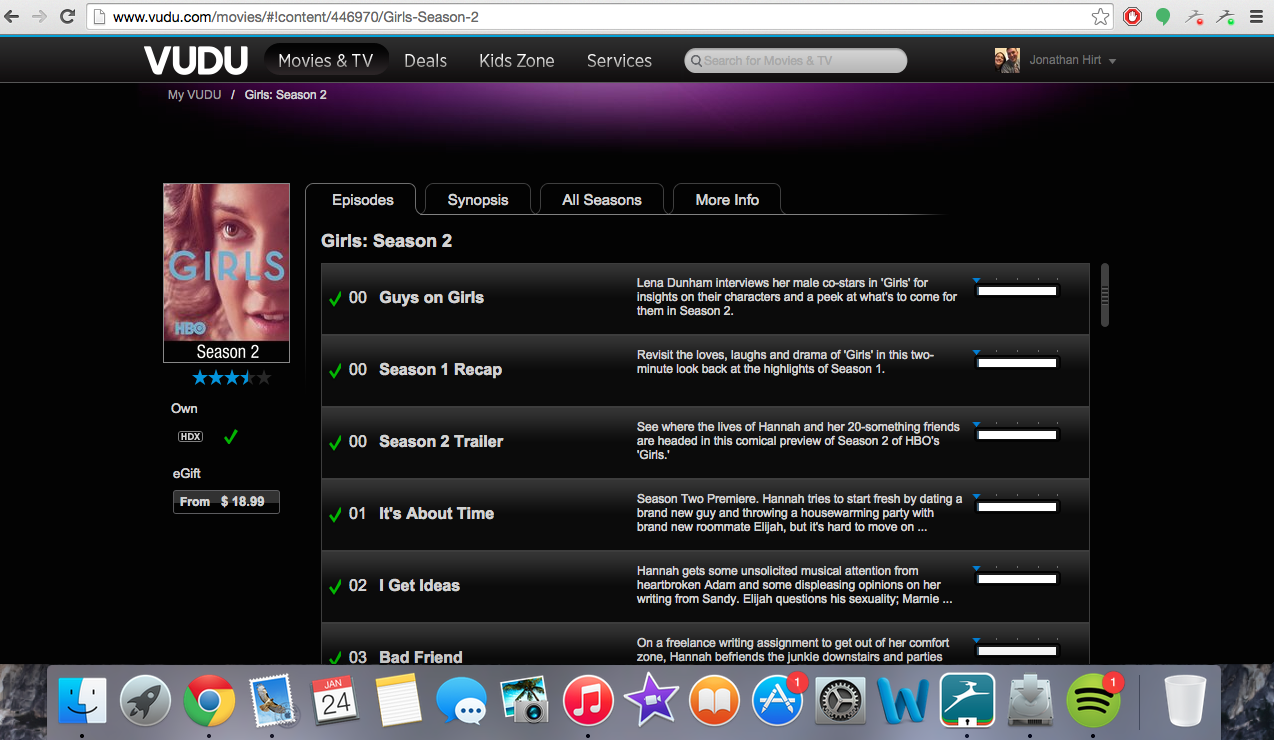Go to My VUDU breadcrumb link
This screenshot has height=740, width=1274.
coord(194,95)
